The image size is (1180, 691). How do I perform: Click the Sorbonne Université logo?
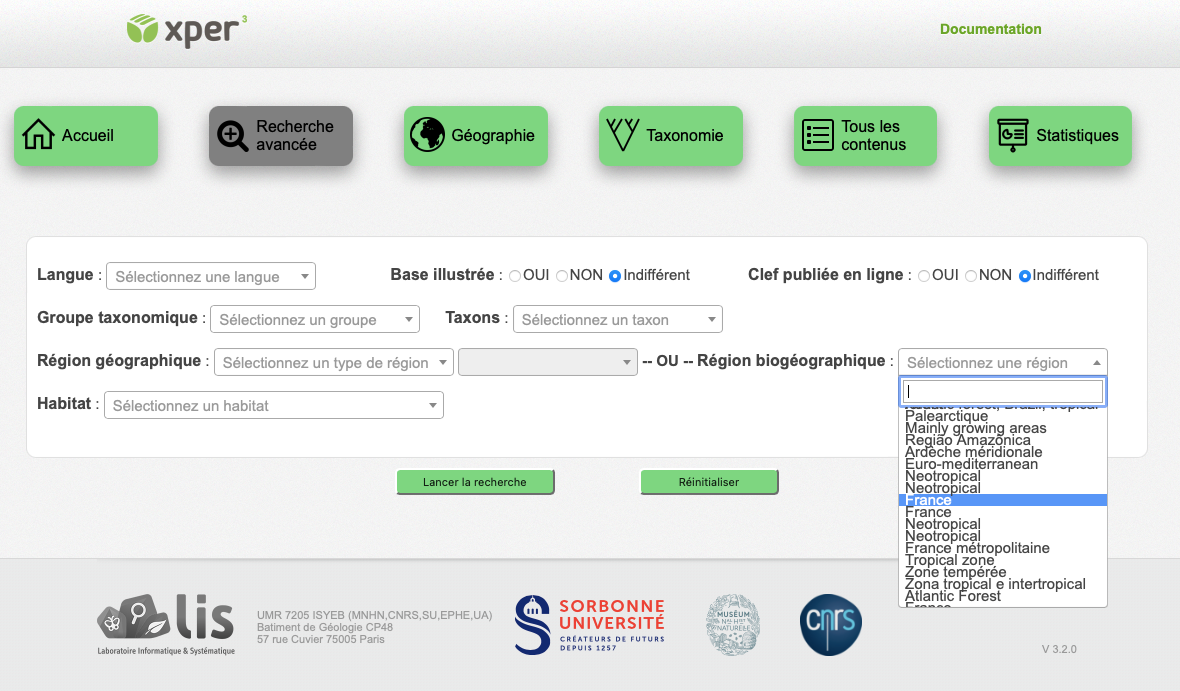click(590, 624)
